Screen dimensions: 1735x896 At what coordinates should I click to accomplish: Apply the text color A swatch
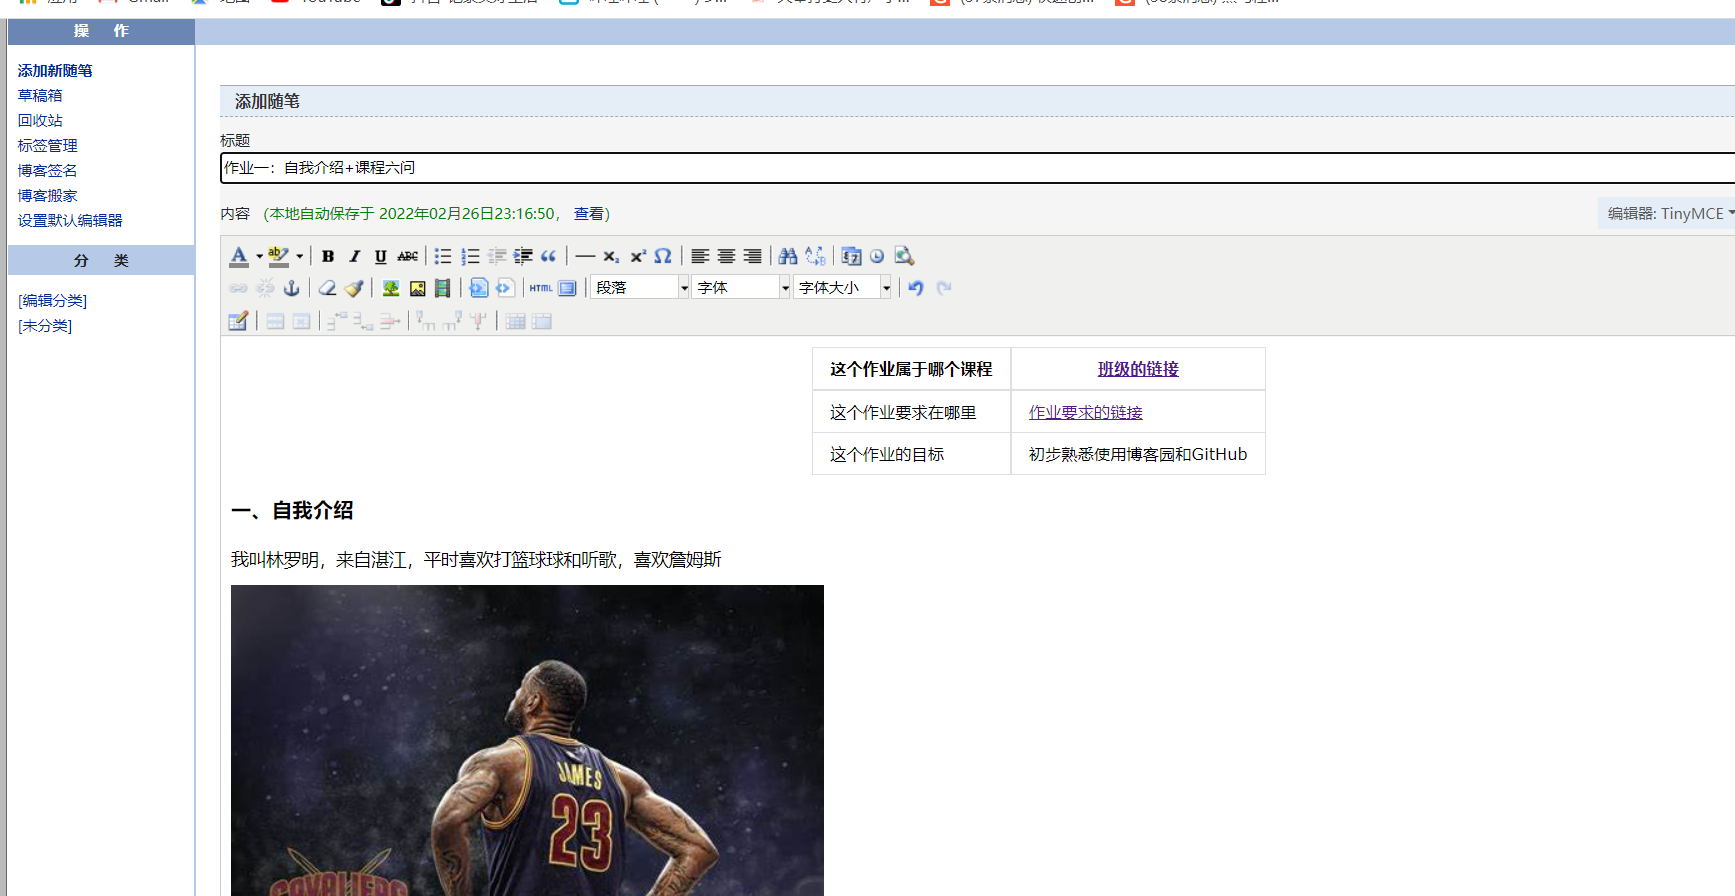[x=239, y=256]
